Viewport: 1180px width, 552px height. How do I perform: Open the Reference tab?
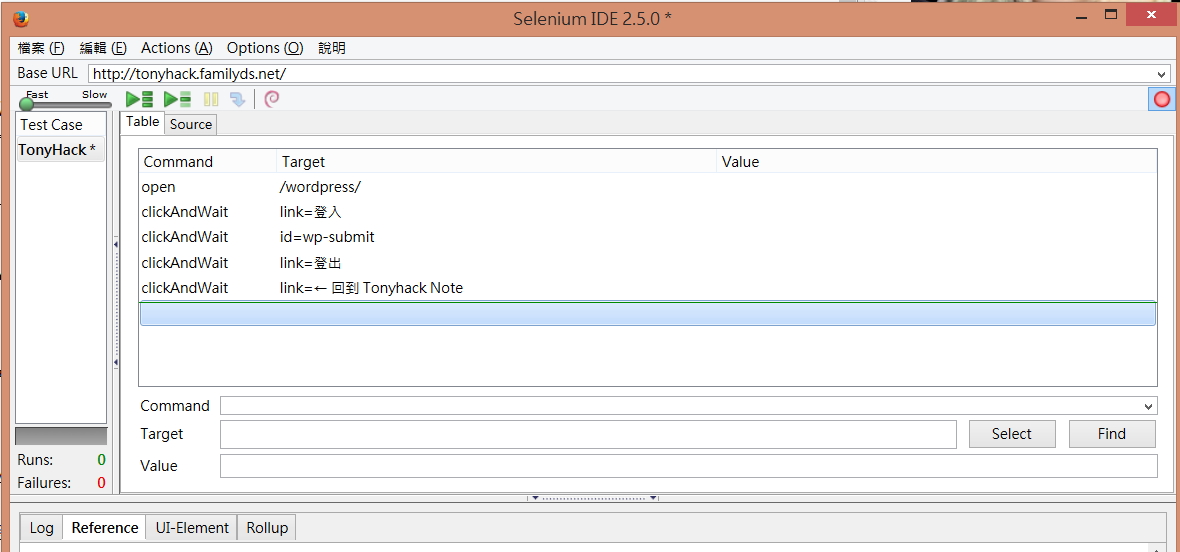pos(105,528)
